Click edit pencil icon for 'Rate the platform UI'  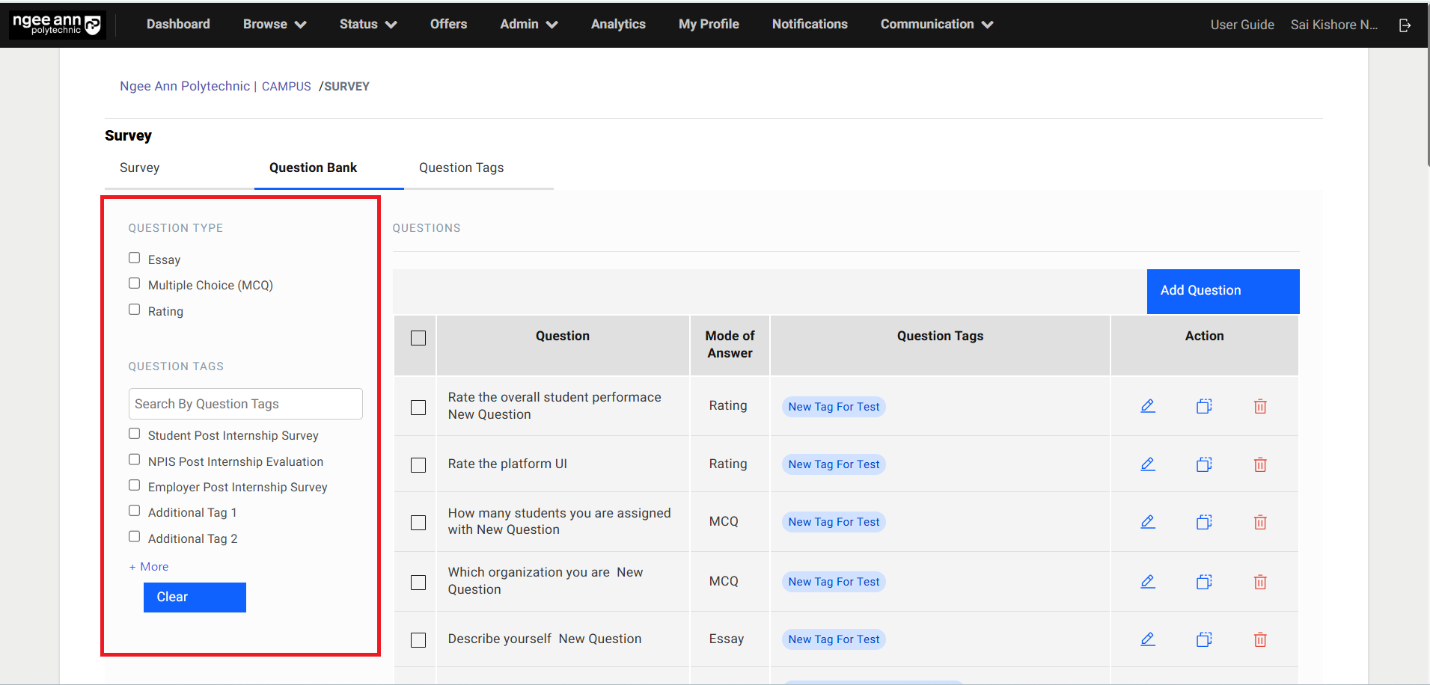coord(1147,464)
